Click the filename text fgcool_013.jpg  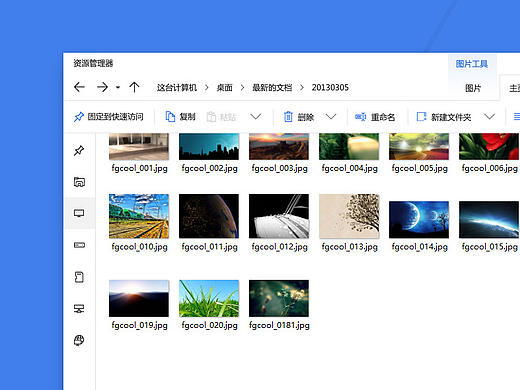pos(349,247)
